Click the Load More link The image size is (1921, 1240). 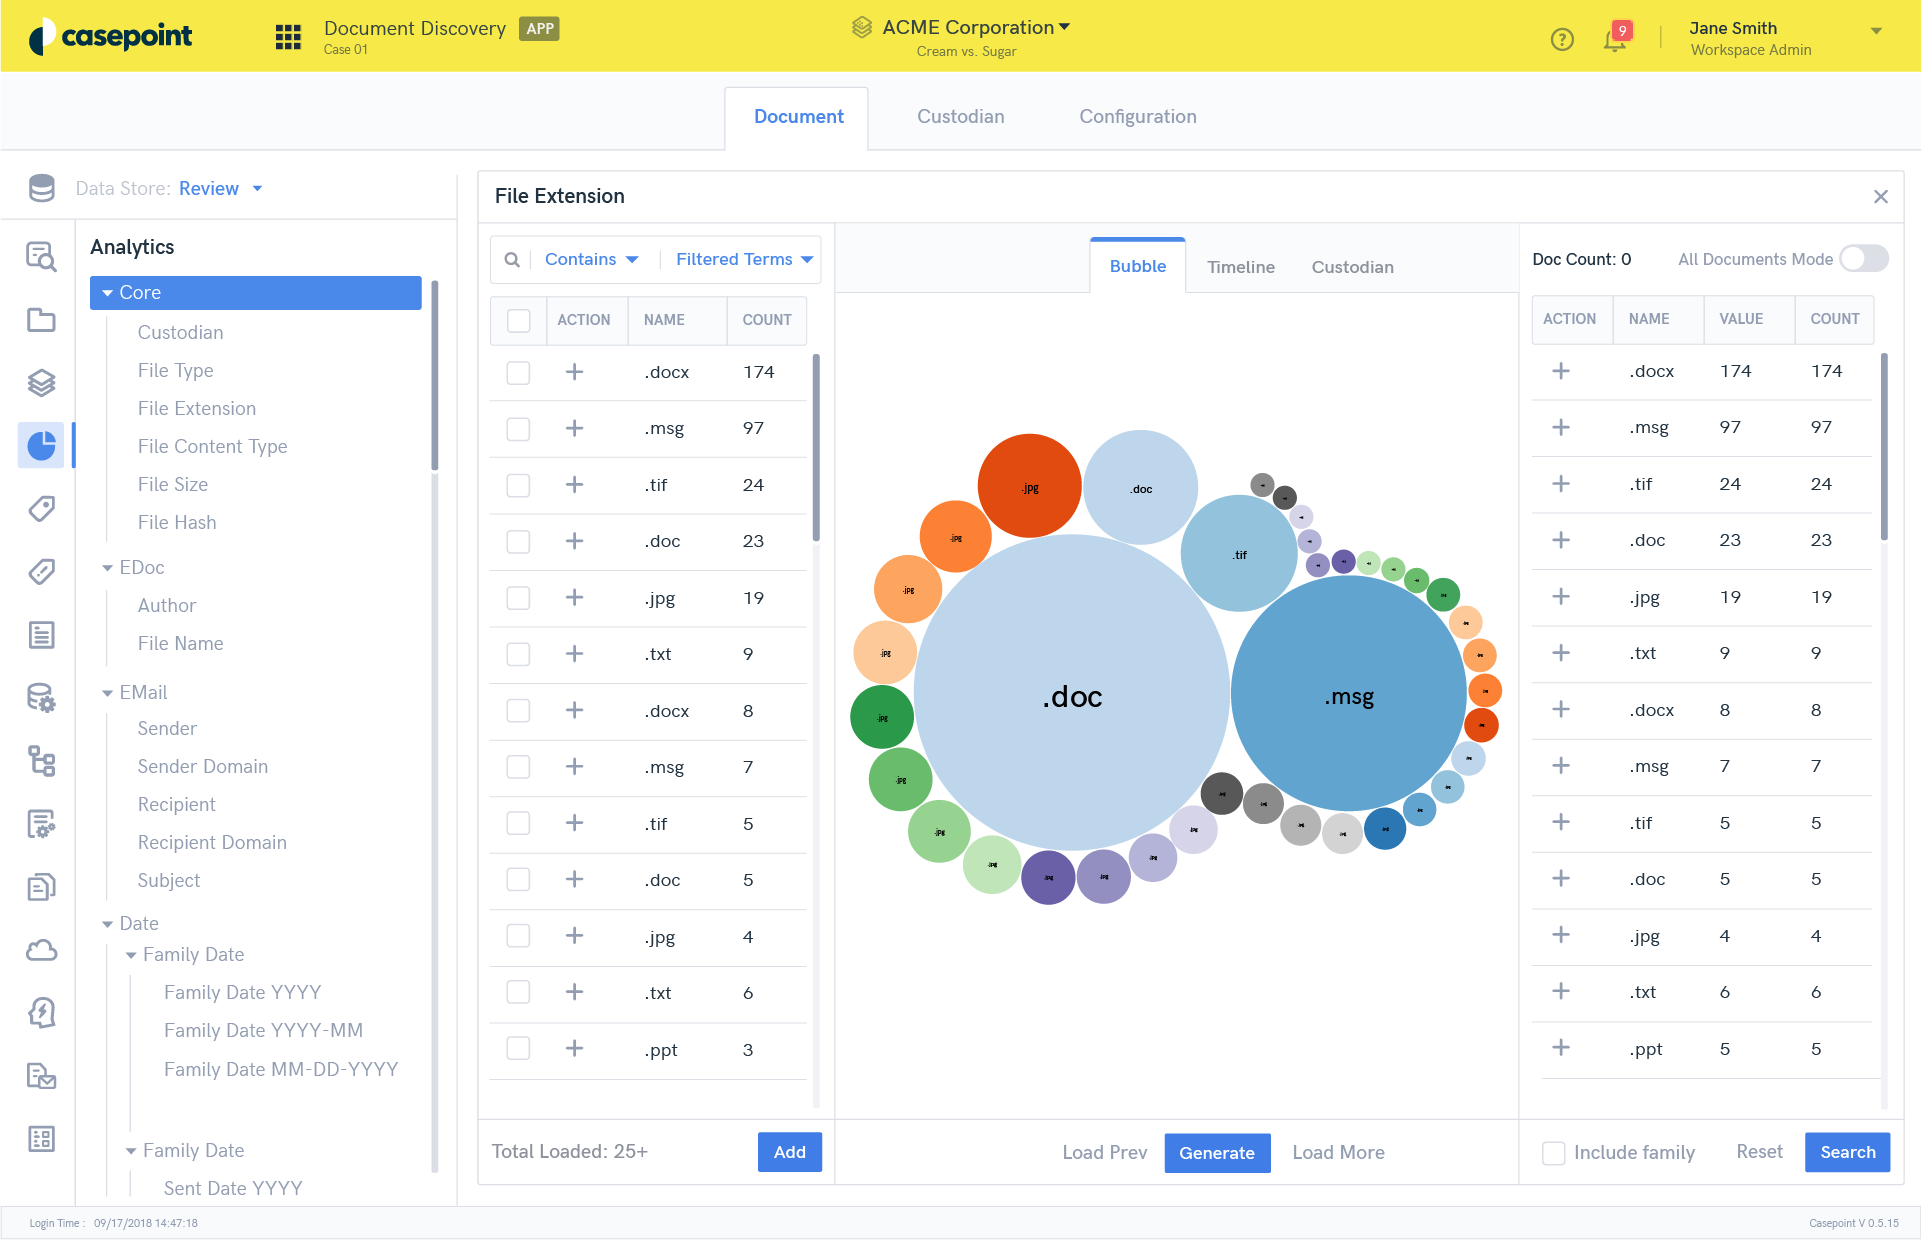(1338, 1153)
